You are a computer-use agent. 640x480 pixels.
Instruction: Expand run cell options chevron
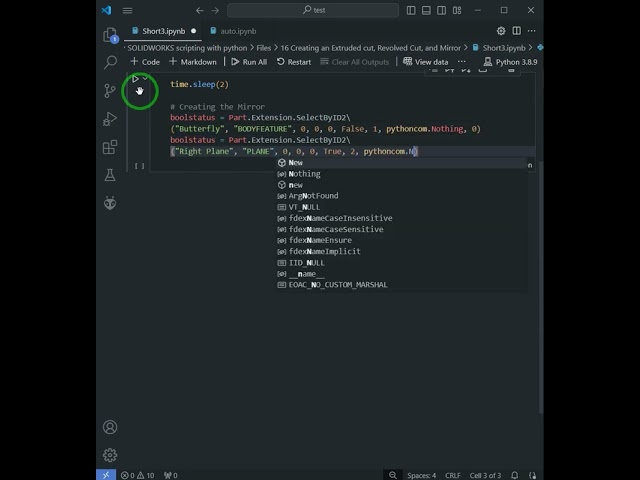click(145, 78)
